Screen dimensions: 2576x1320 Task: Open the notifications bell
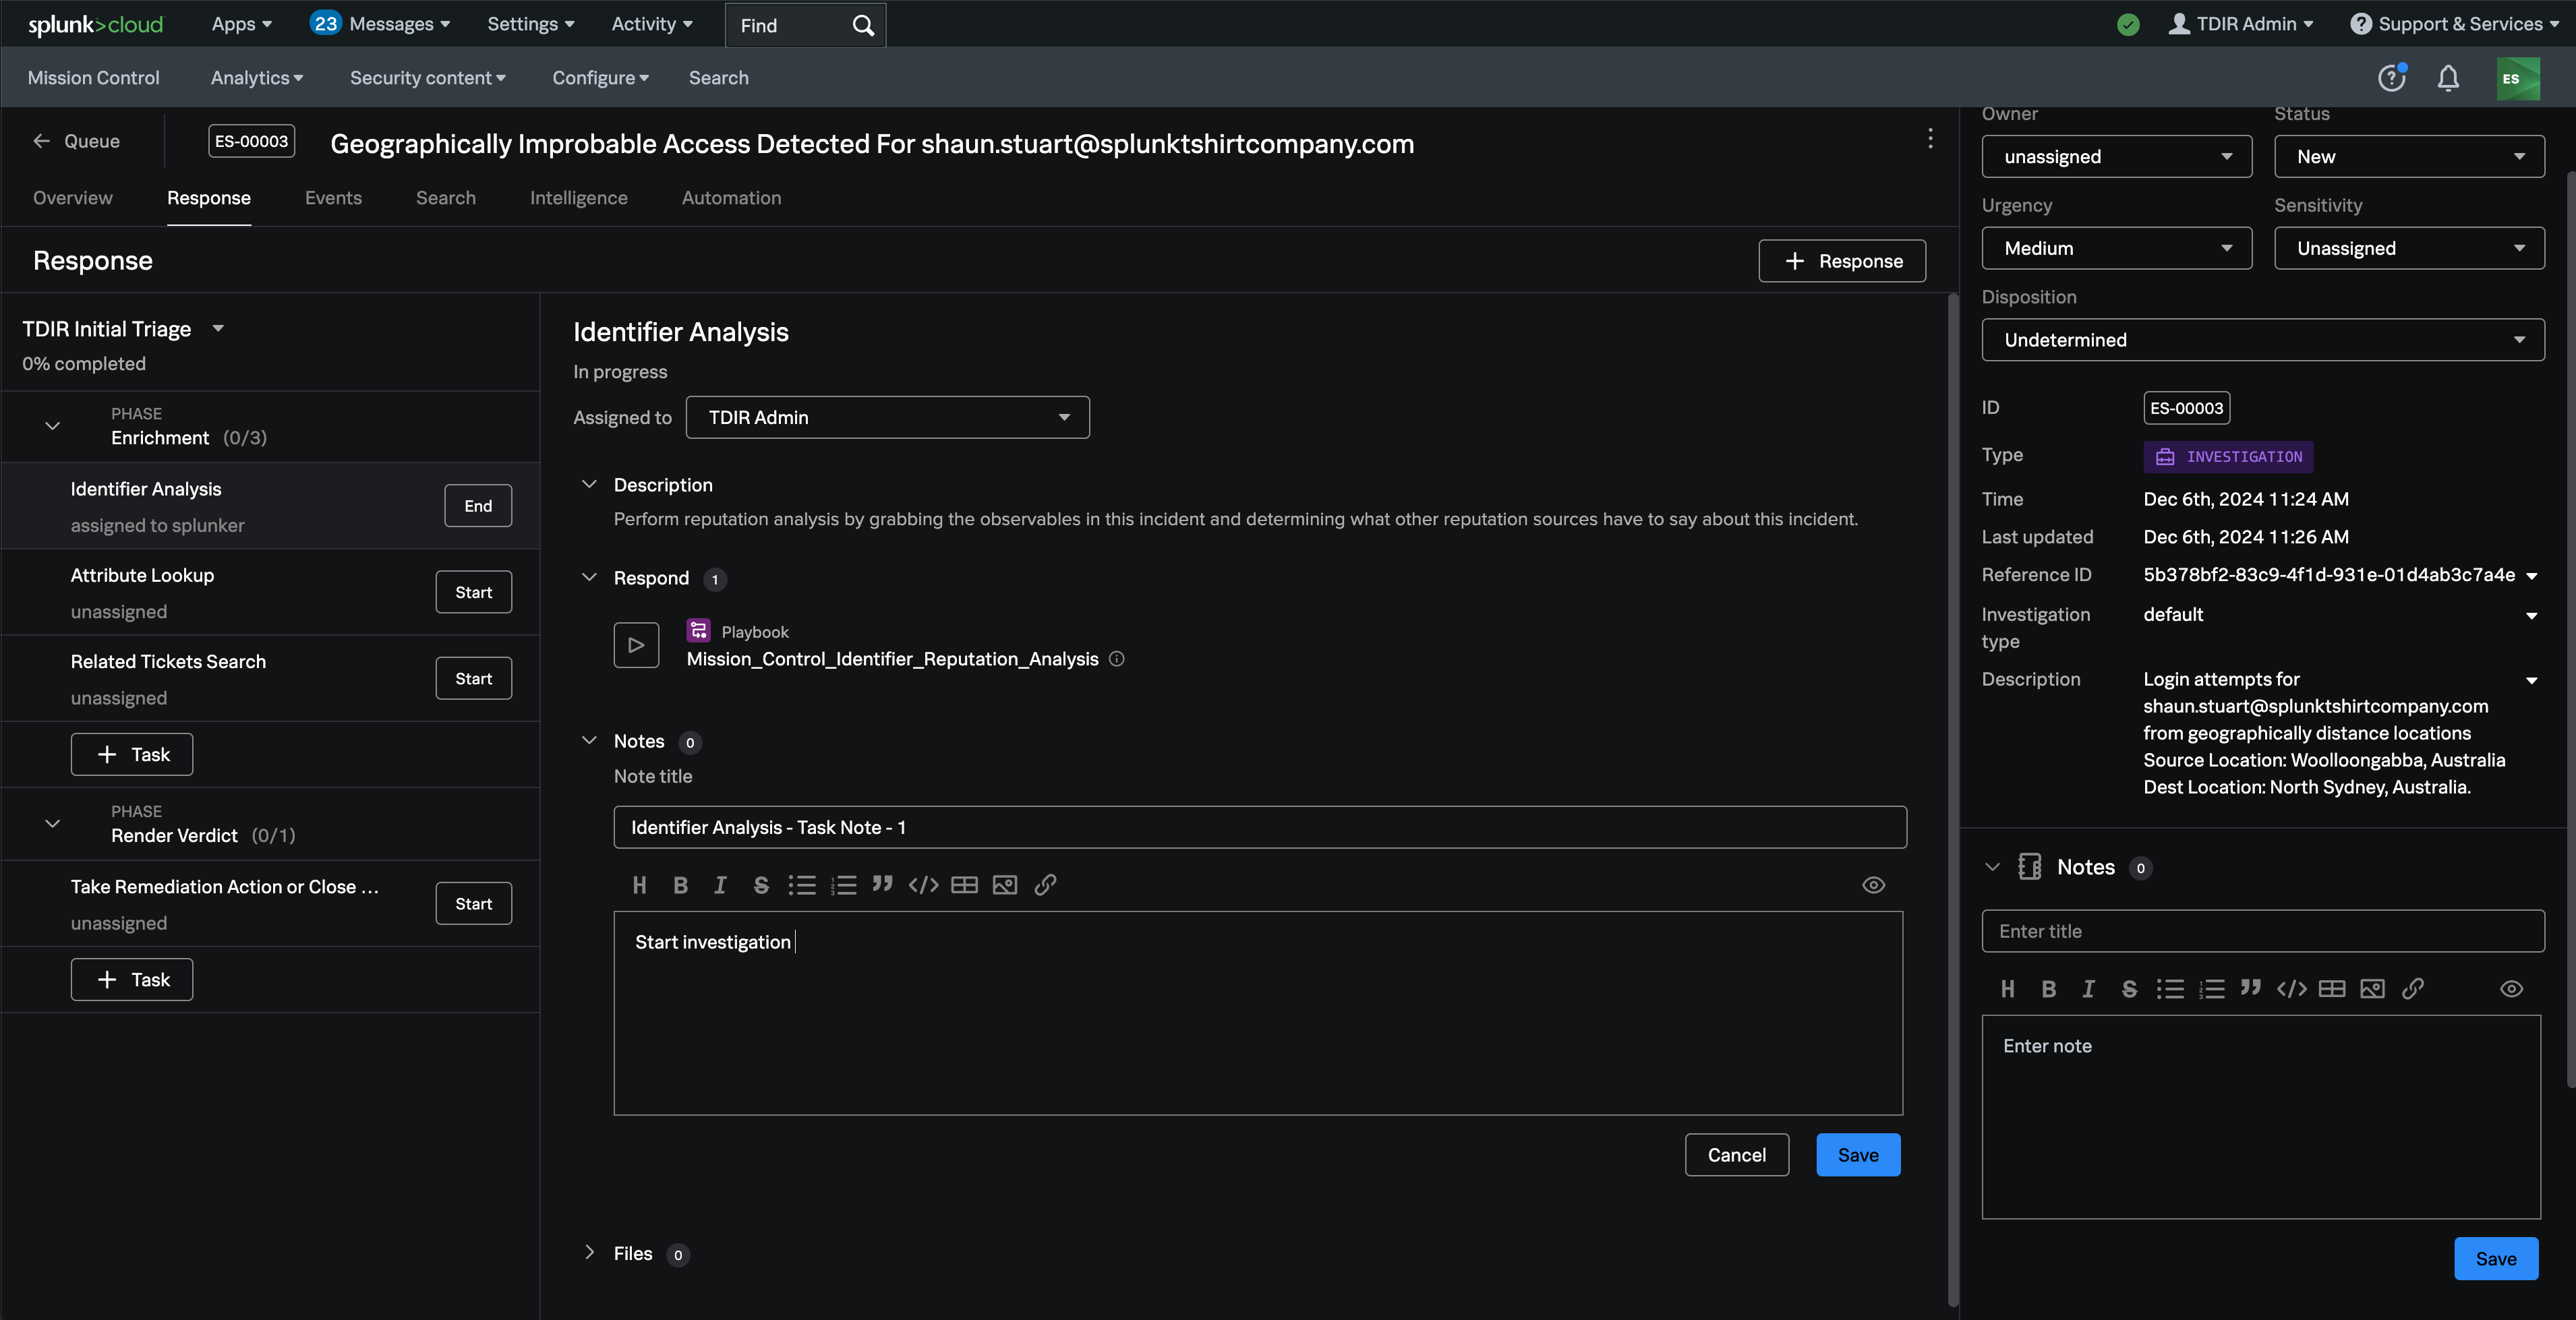coord(2448,78)
